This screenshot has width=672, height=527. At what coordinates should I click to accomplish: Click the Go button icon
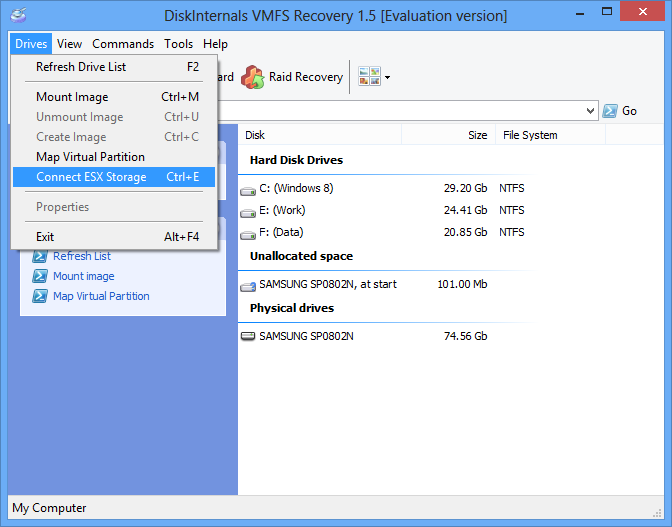(609, 111)
